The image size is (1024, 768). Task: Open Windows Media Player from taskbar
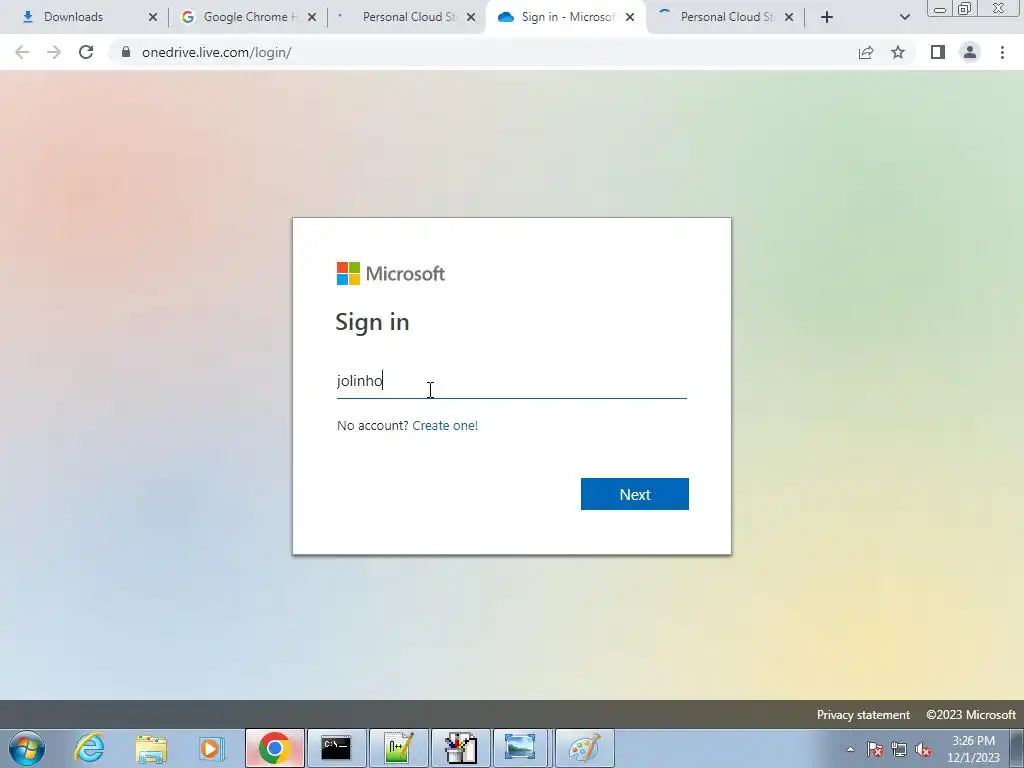click(212, 748)
